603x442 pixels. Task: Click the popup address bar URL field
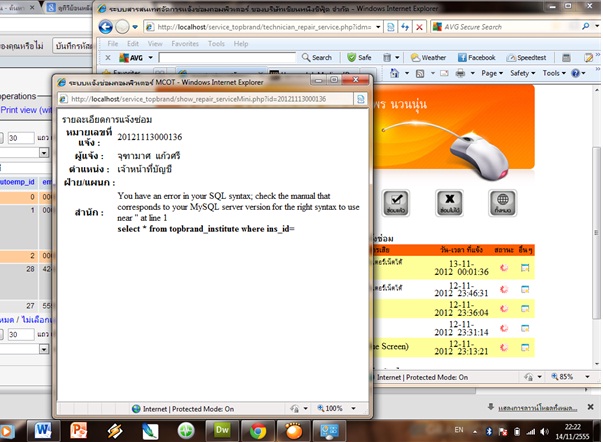pyautogui.click(x=206, y=99)
